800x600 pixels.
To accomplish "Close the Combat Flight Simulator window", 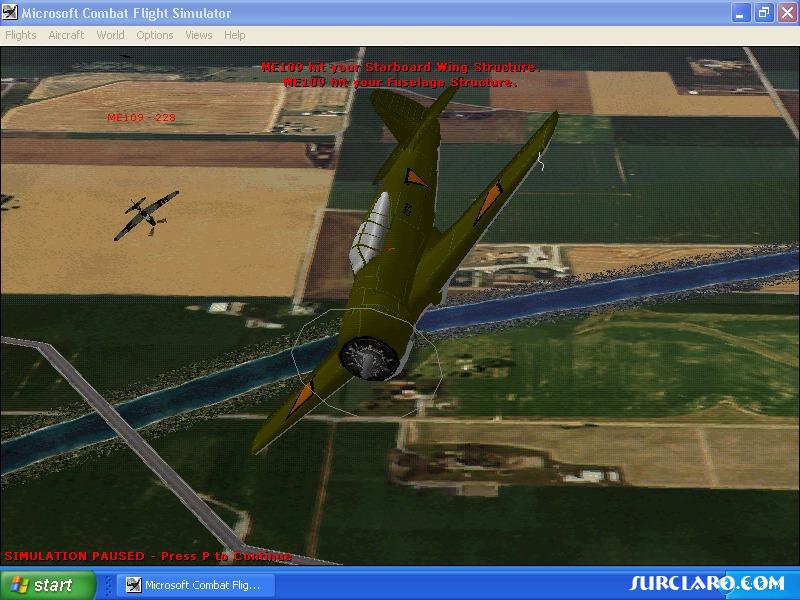I will [787, 13].
